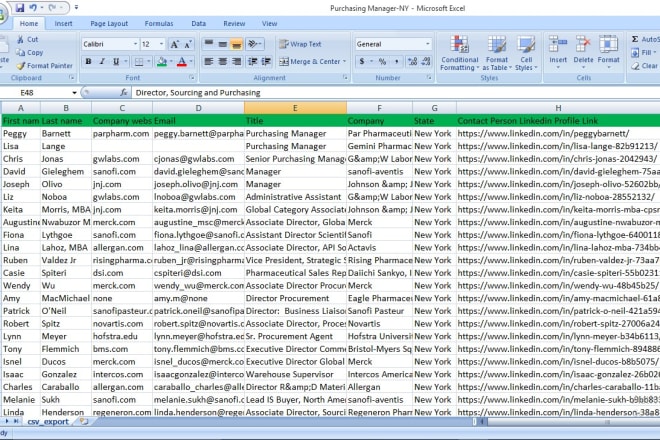Open Format as Table gallery
660x440 pixels.
pos(497,53)
